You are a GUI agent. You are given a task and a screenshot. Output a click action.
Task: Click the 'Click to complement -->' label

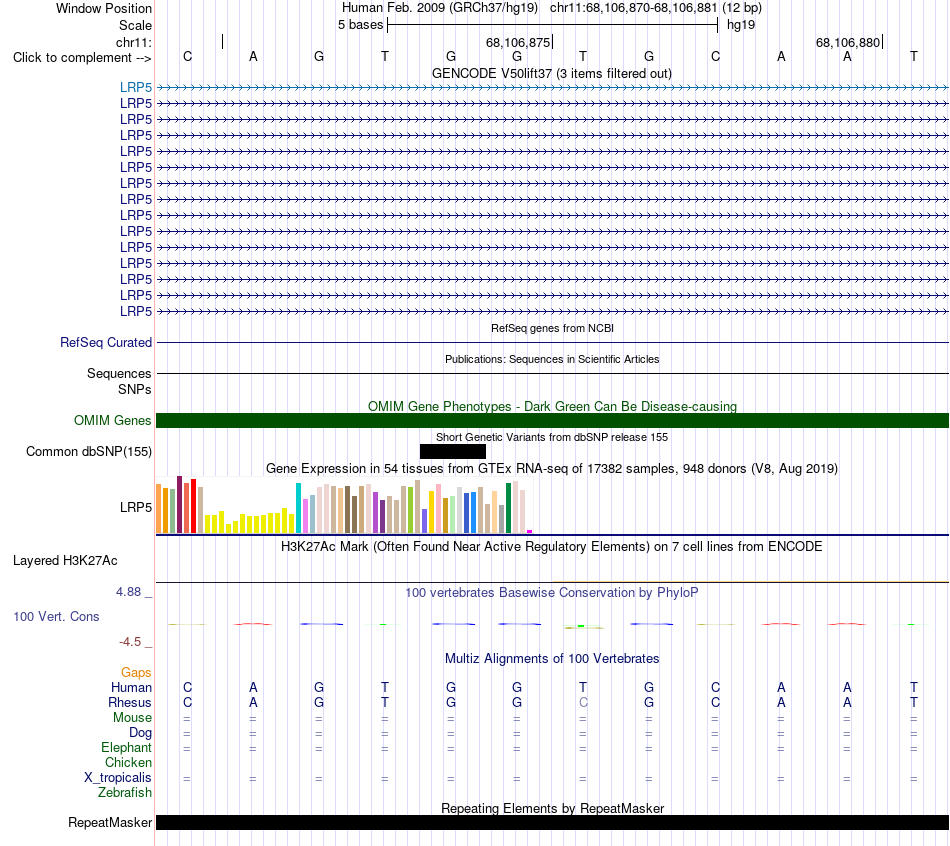(x=82, y=58)
